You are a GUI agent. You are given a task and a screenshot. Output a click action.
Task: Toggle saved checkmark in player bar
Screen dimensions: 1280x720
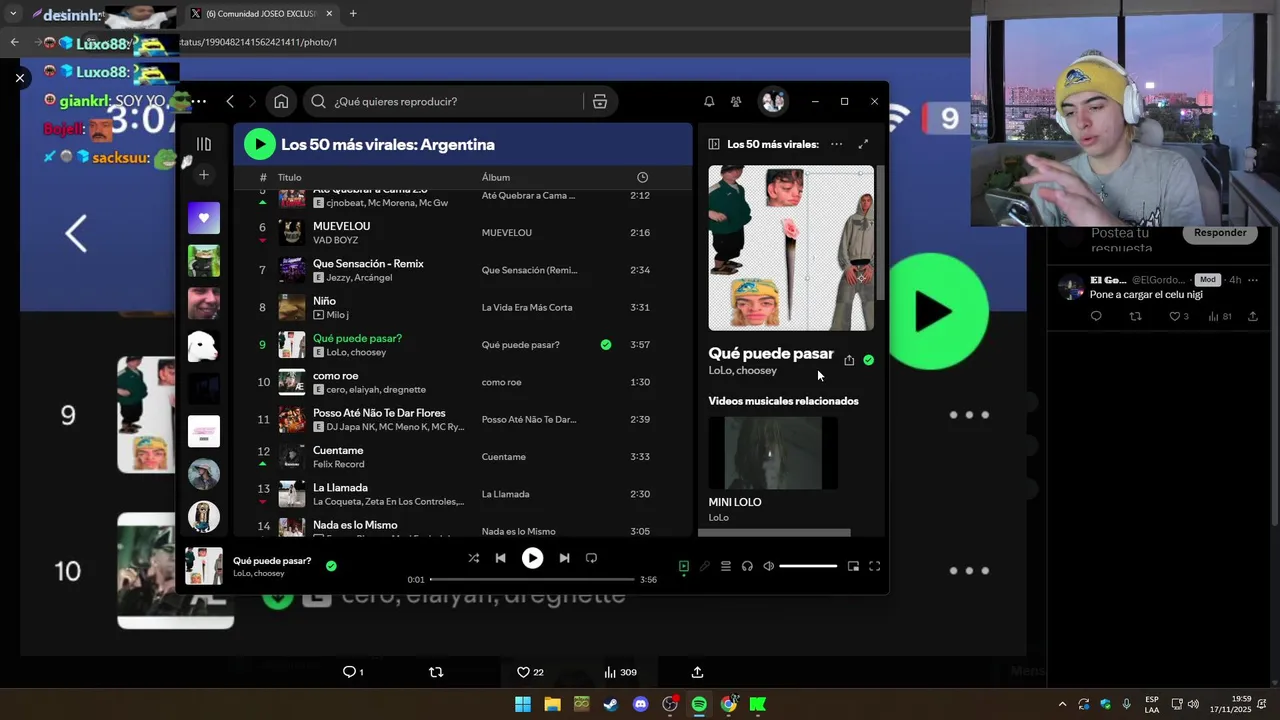(331, 566)
